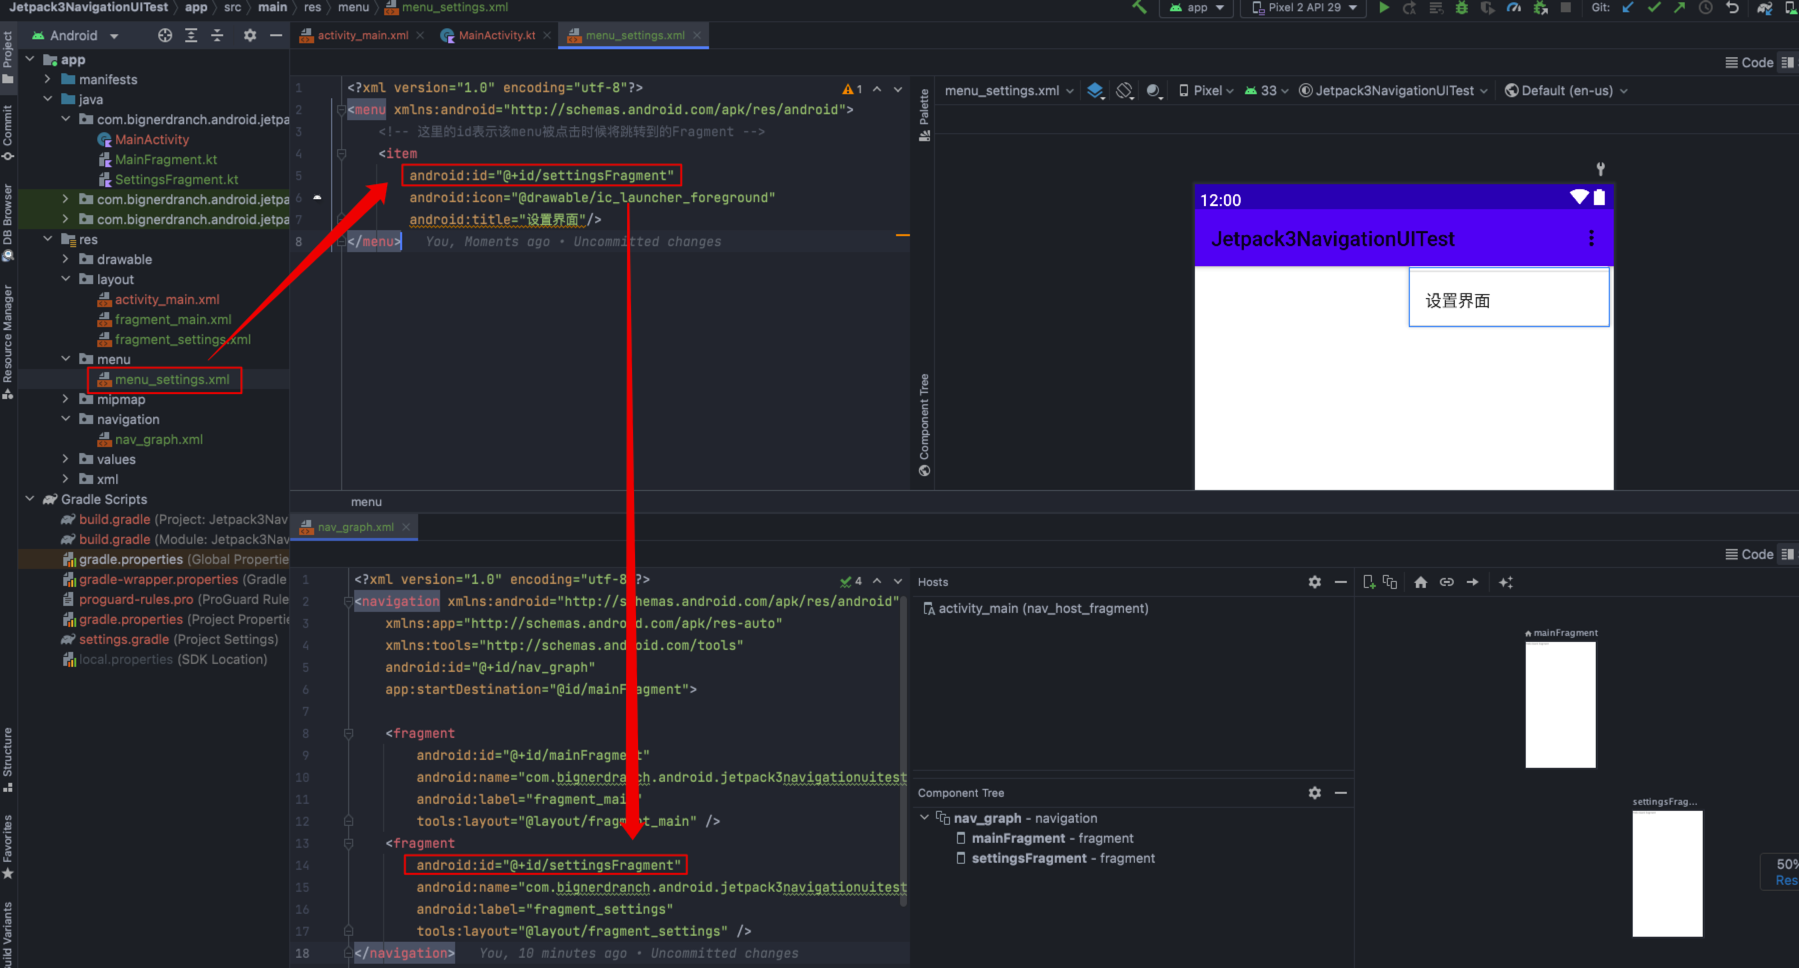Select the settingsFragment thumbnail in nav graph
This screenshot has height=968, width=1799.
tap(1667, 873)
